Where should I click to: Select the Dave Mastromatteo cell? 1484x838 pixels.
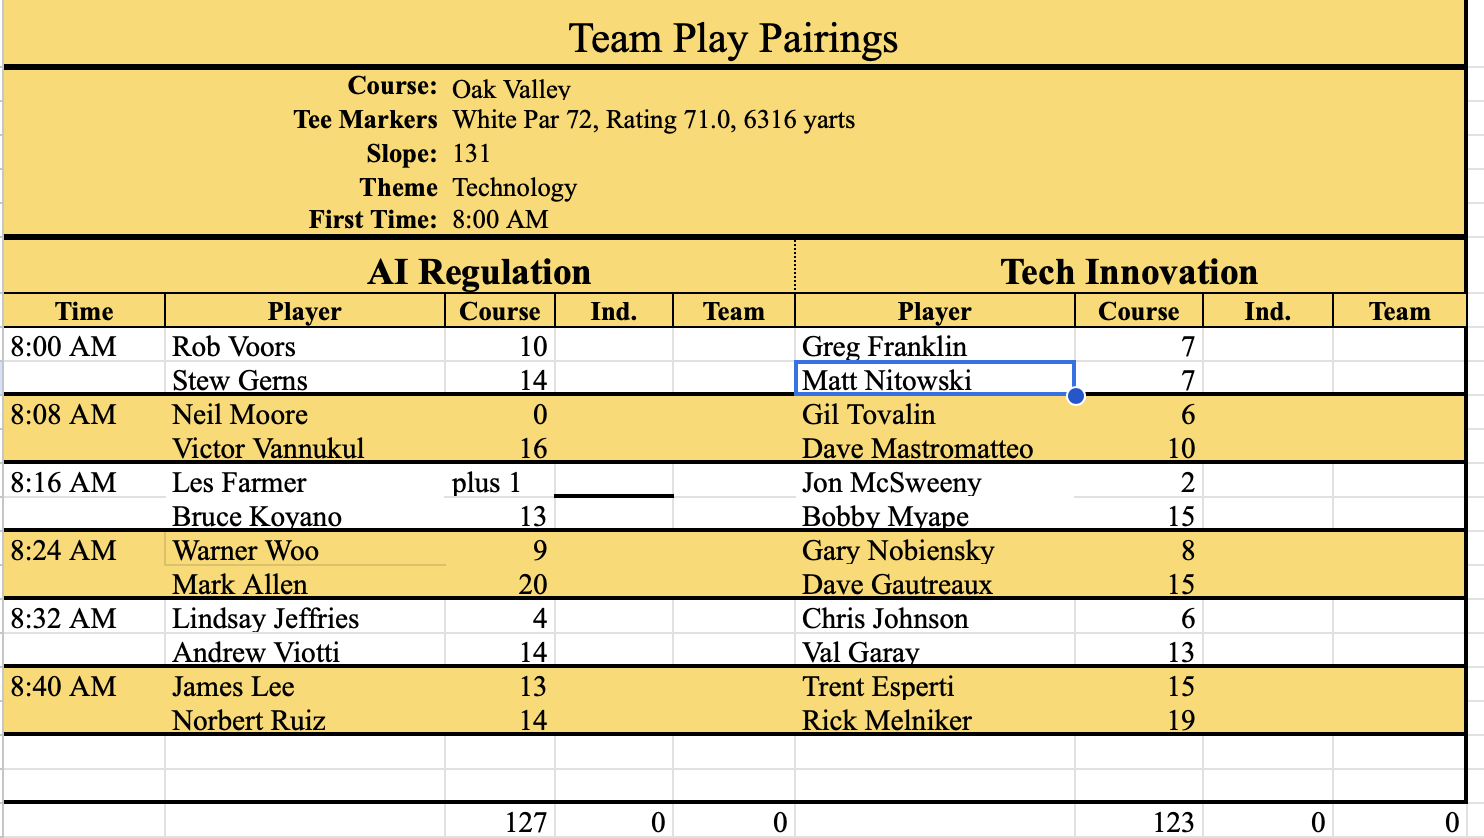(x=917, y=449)
